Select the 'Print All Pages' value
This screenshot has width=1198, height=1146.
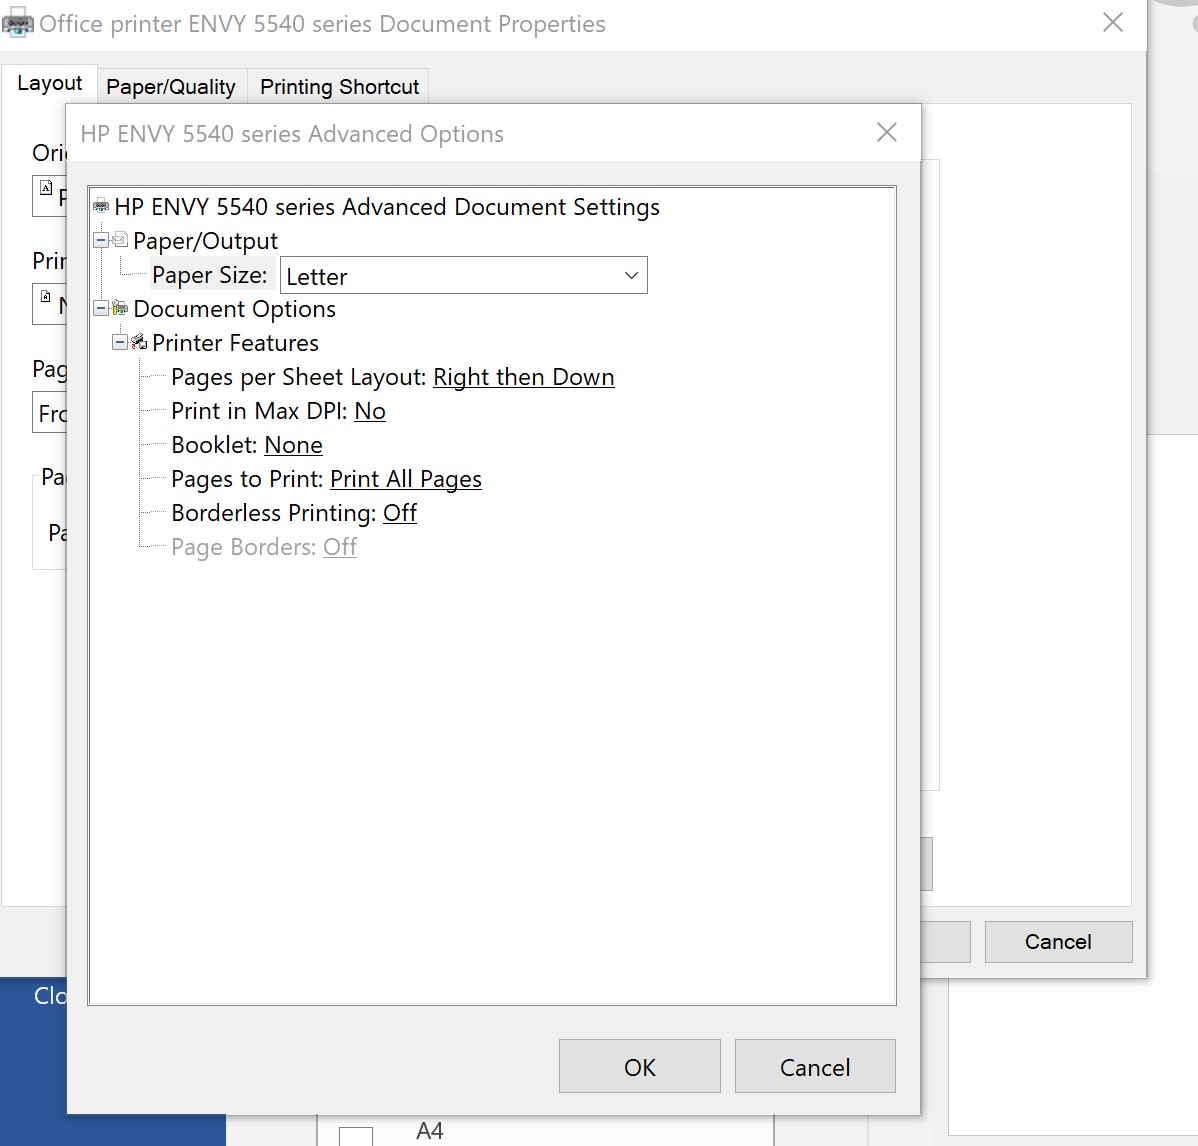tap(405, 479)
